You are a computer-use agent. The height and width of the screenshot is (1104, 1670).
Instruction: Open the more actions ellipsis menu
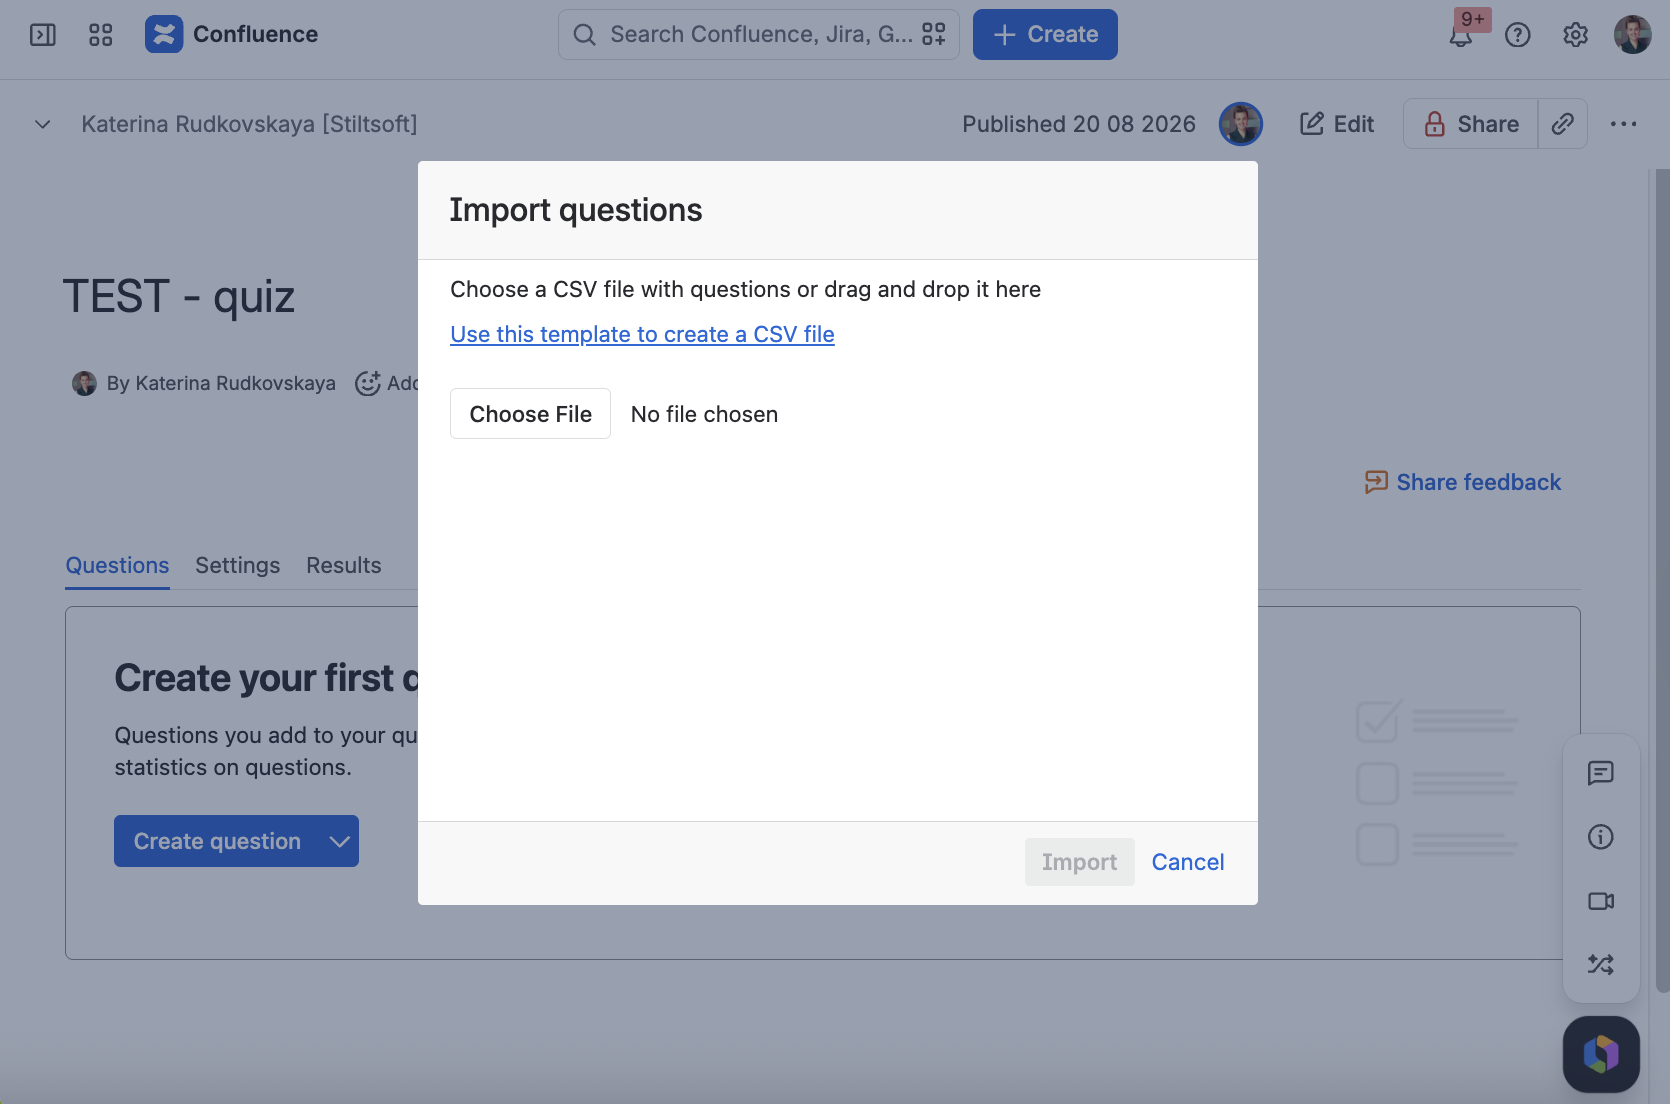coord(1624,124)
